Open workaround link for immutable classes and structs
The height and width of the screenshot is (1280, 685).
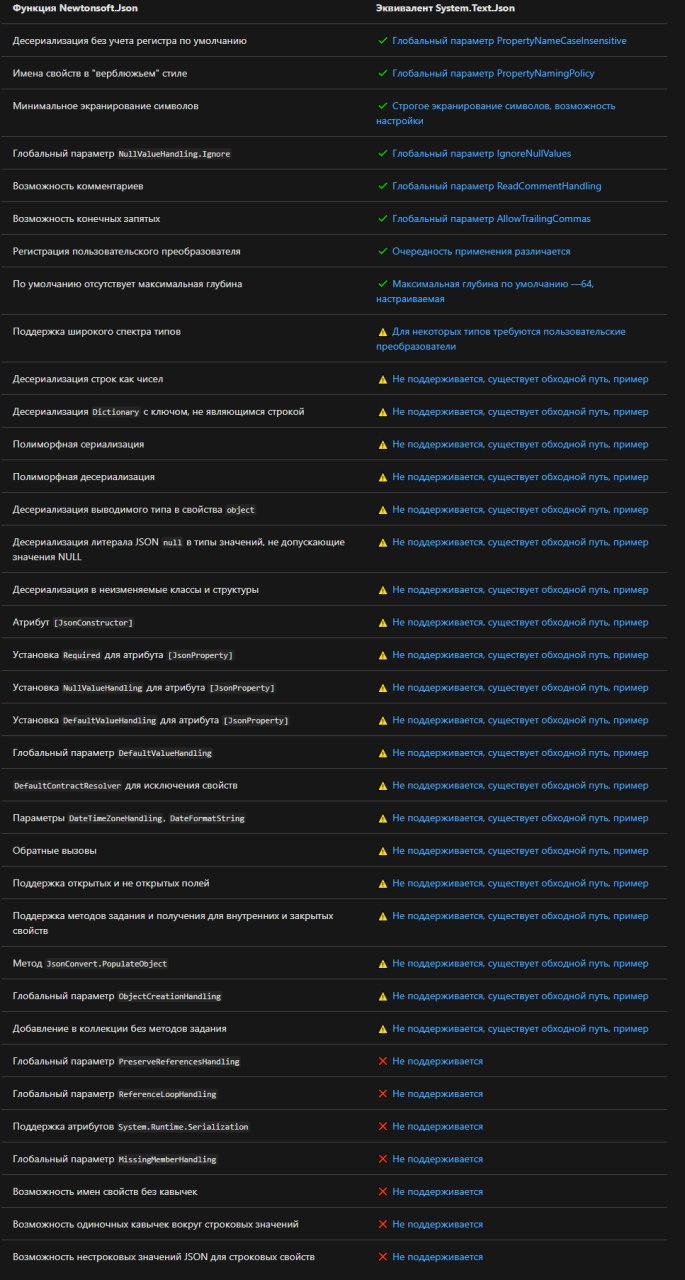[x=520, y=590]
